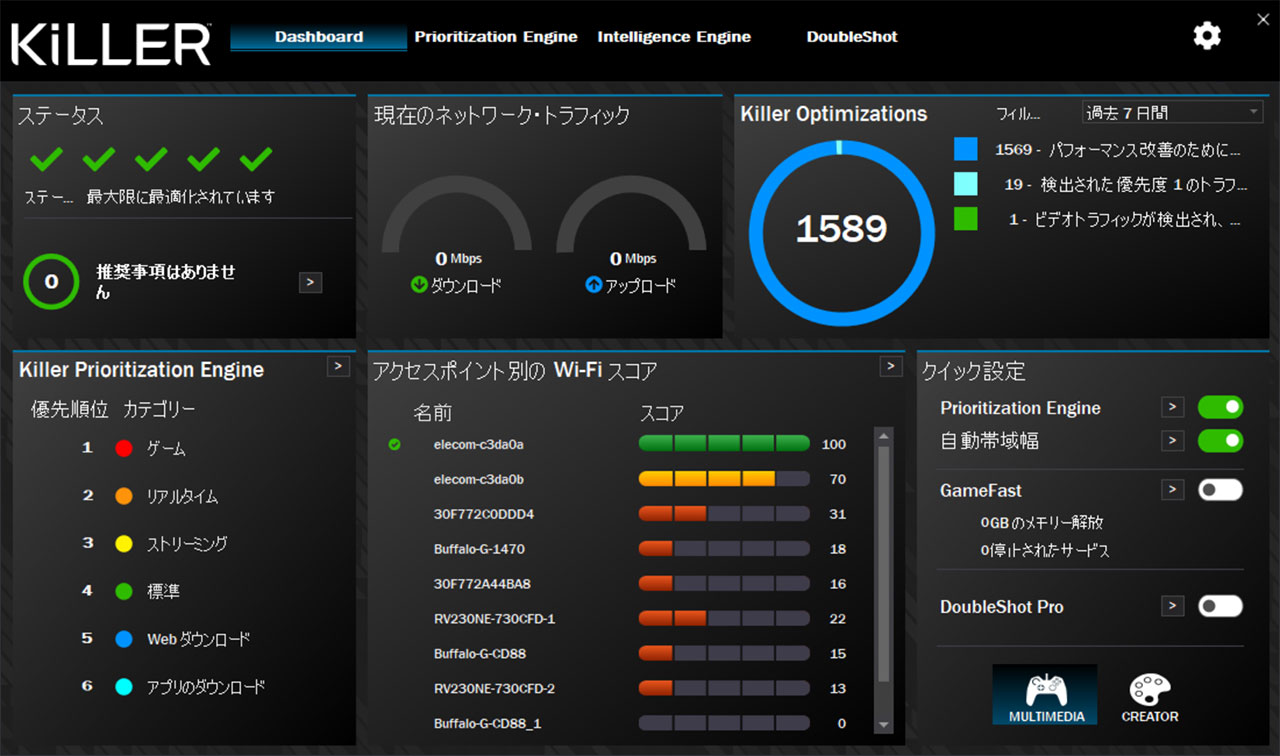This screenshot has width=1280, height=756.
Task: Click the 1589 optimizations ring chart
Action: [841, 232]
